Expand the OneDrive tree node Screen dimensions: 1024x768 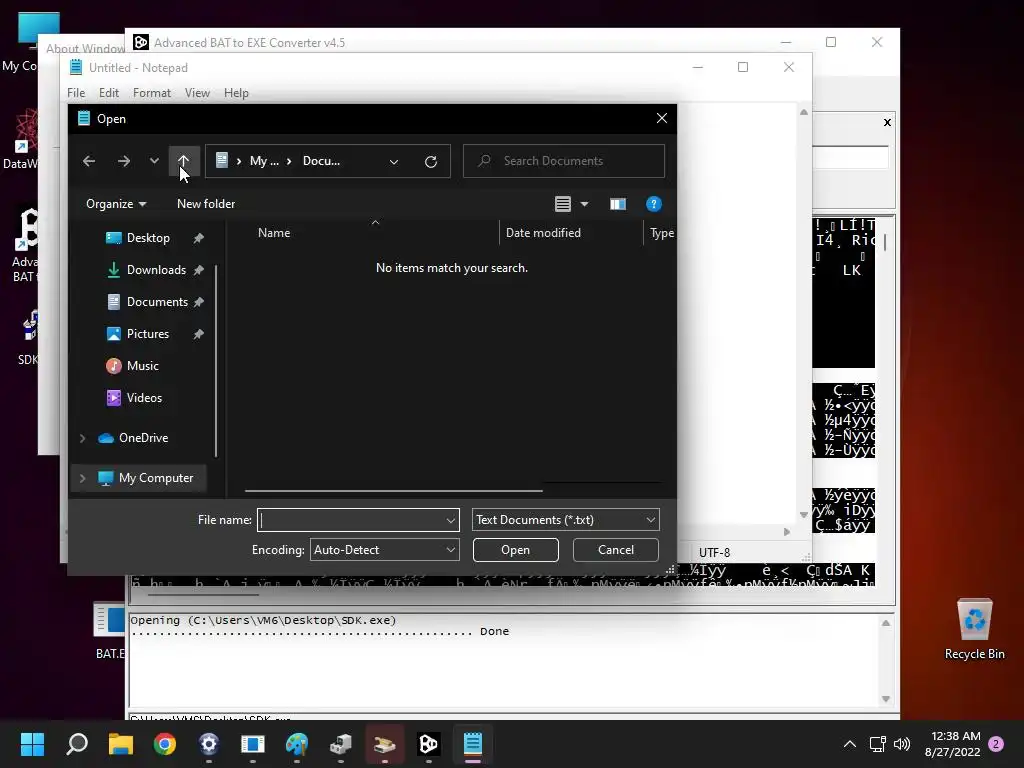tap(82, 438)
